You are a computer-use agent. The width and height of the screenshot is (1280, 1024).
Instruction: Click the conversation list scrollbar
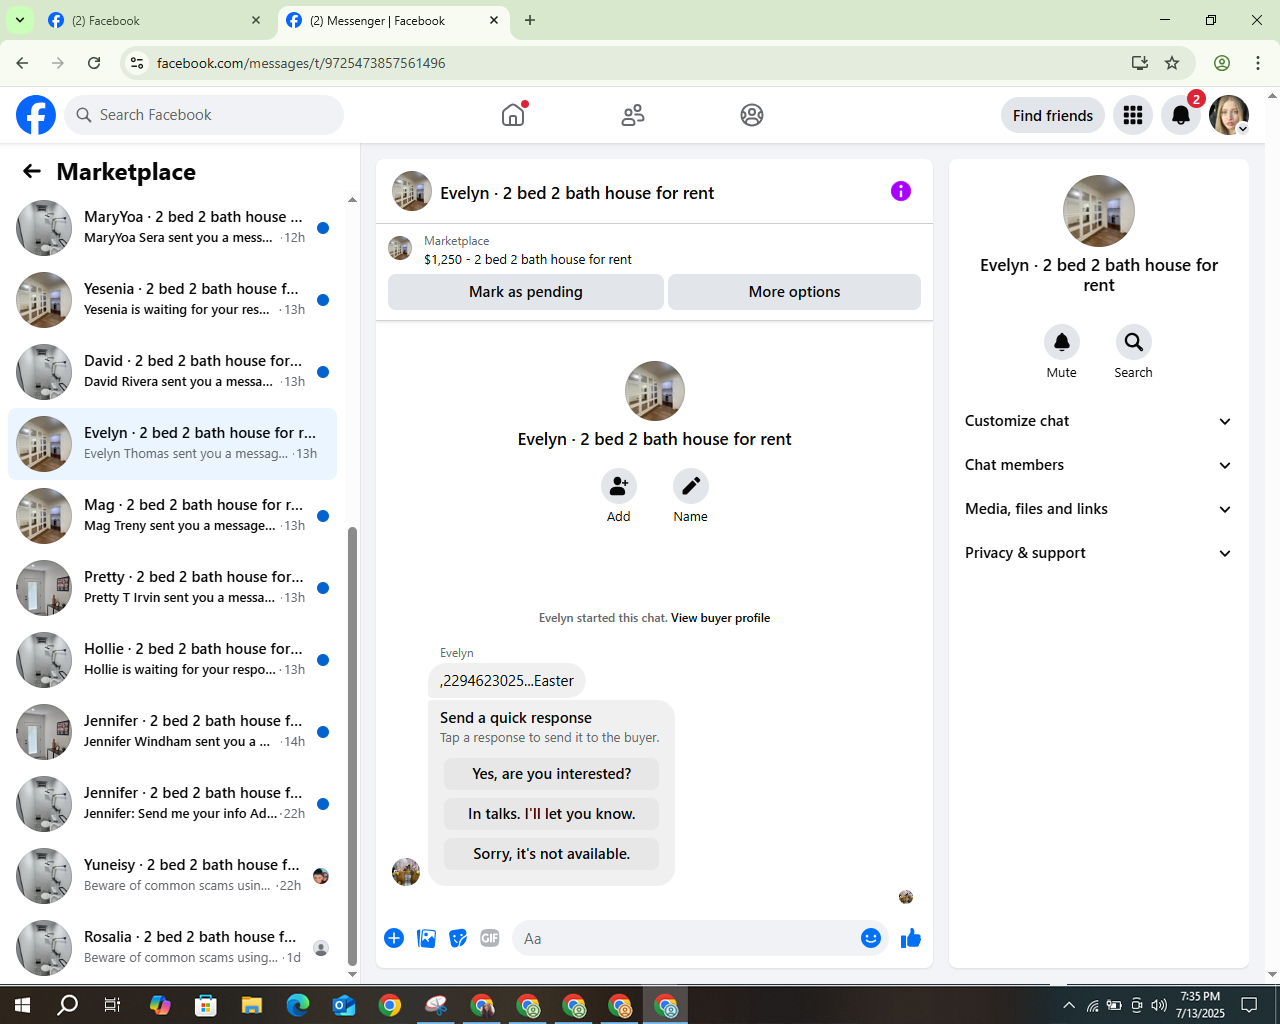click(352, 747)
